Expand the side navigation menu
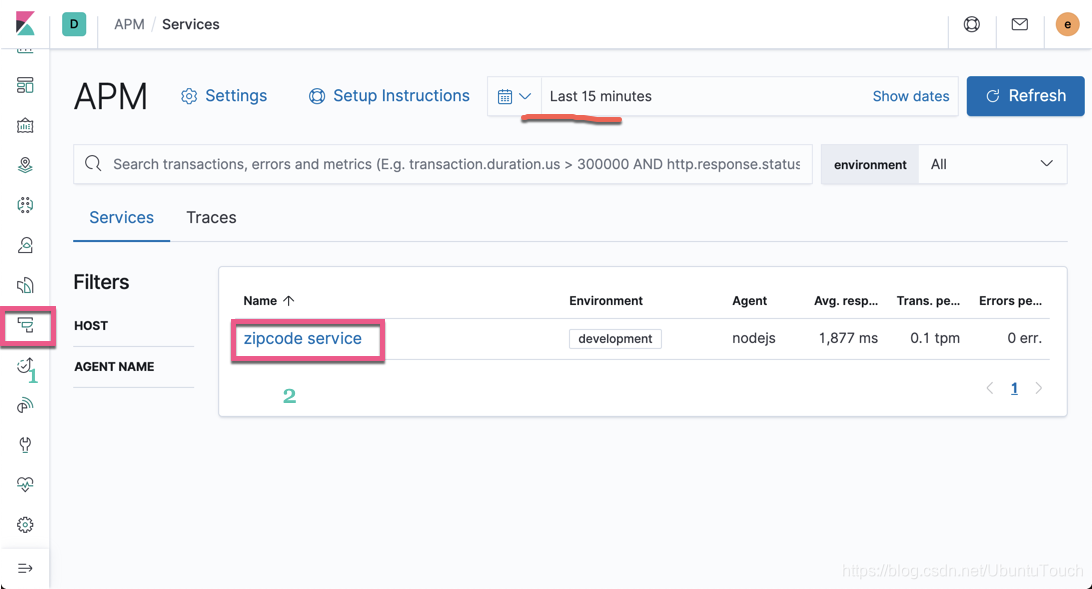The height and width of the screenshot is (589, 1092). [x=25, y=569]
